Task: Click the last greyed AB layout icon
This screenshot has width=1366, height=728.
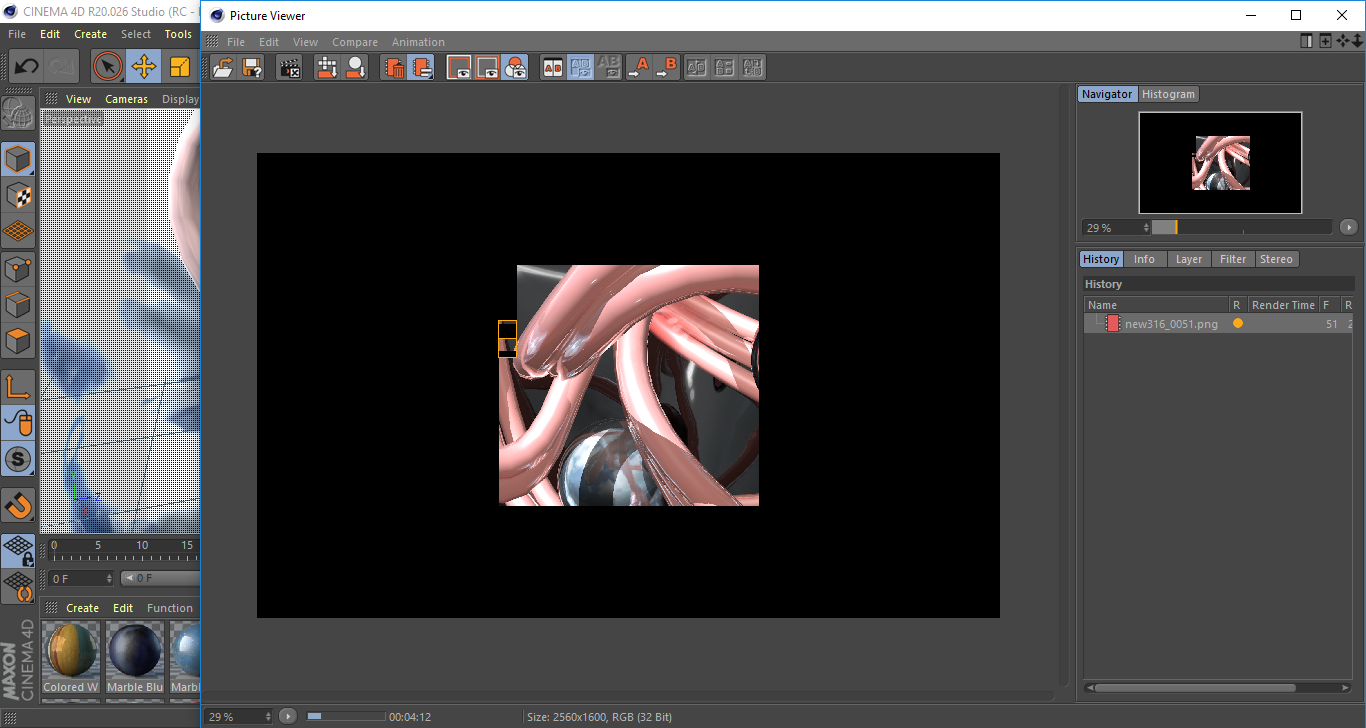Action: point(753,67)
